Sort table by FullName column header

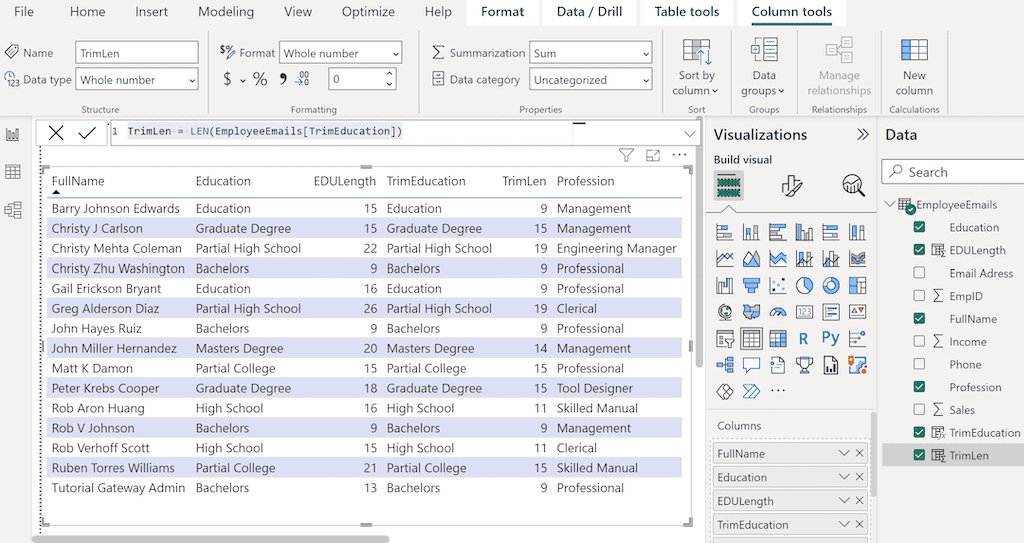pos(78,181)
